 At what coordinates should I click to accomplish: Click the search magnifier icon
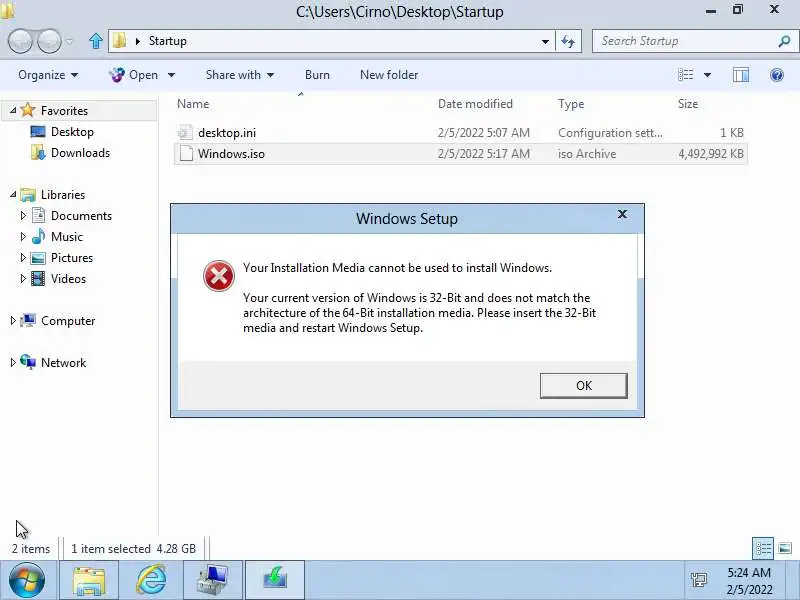click(x=784, y=41)
